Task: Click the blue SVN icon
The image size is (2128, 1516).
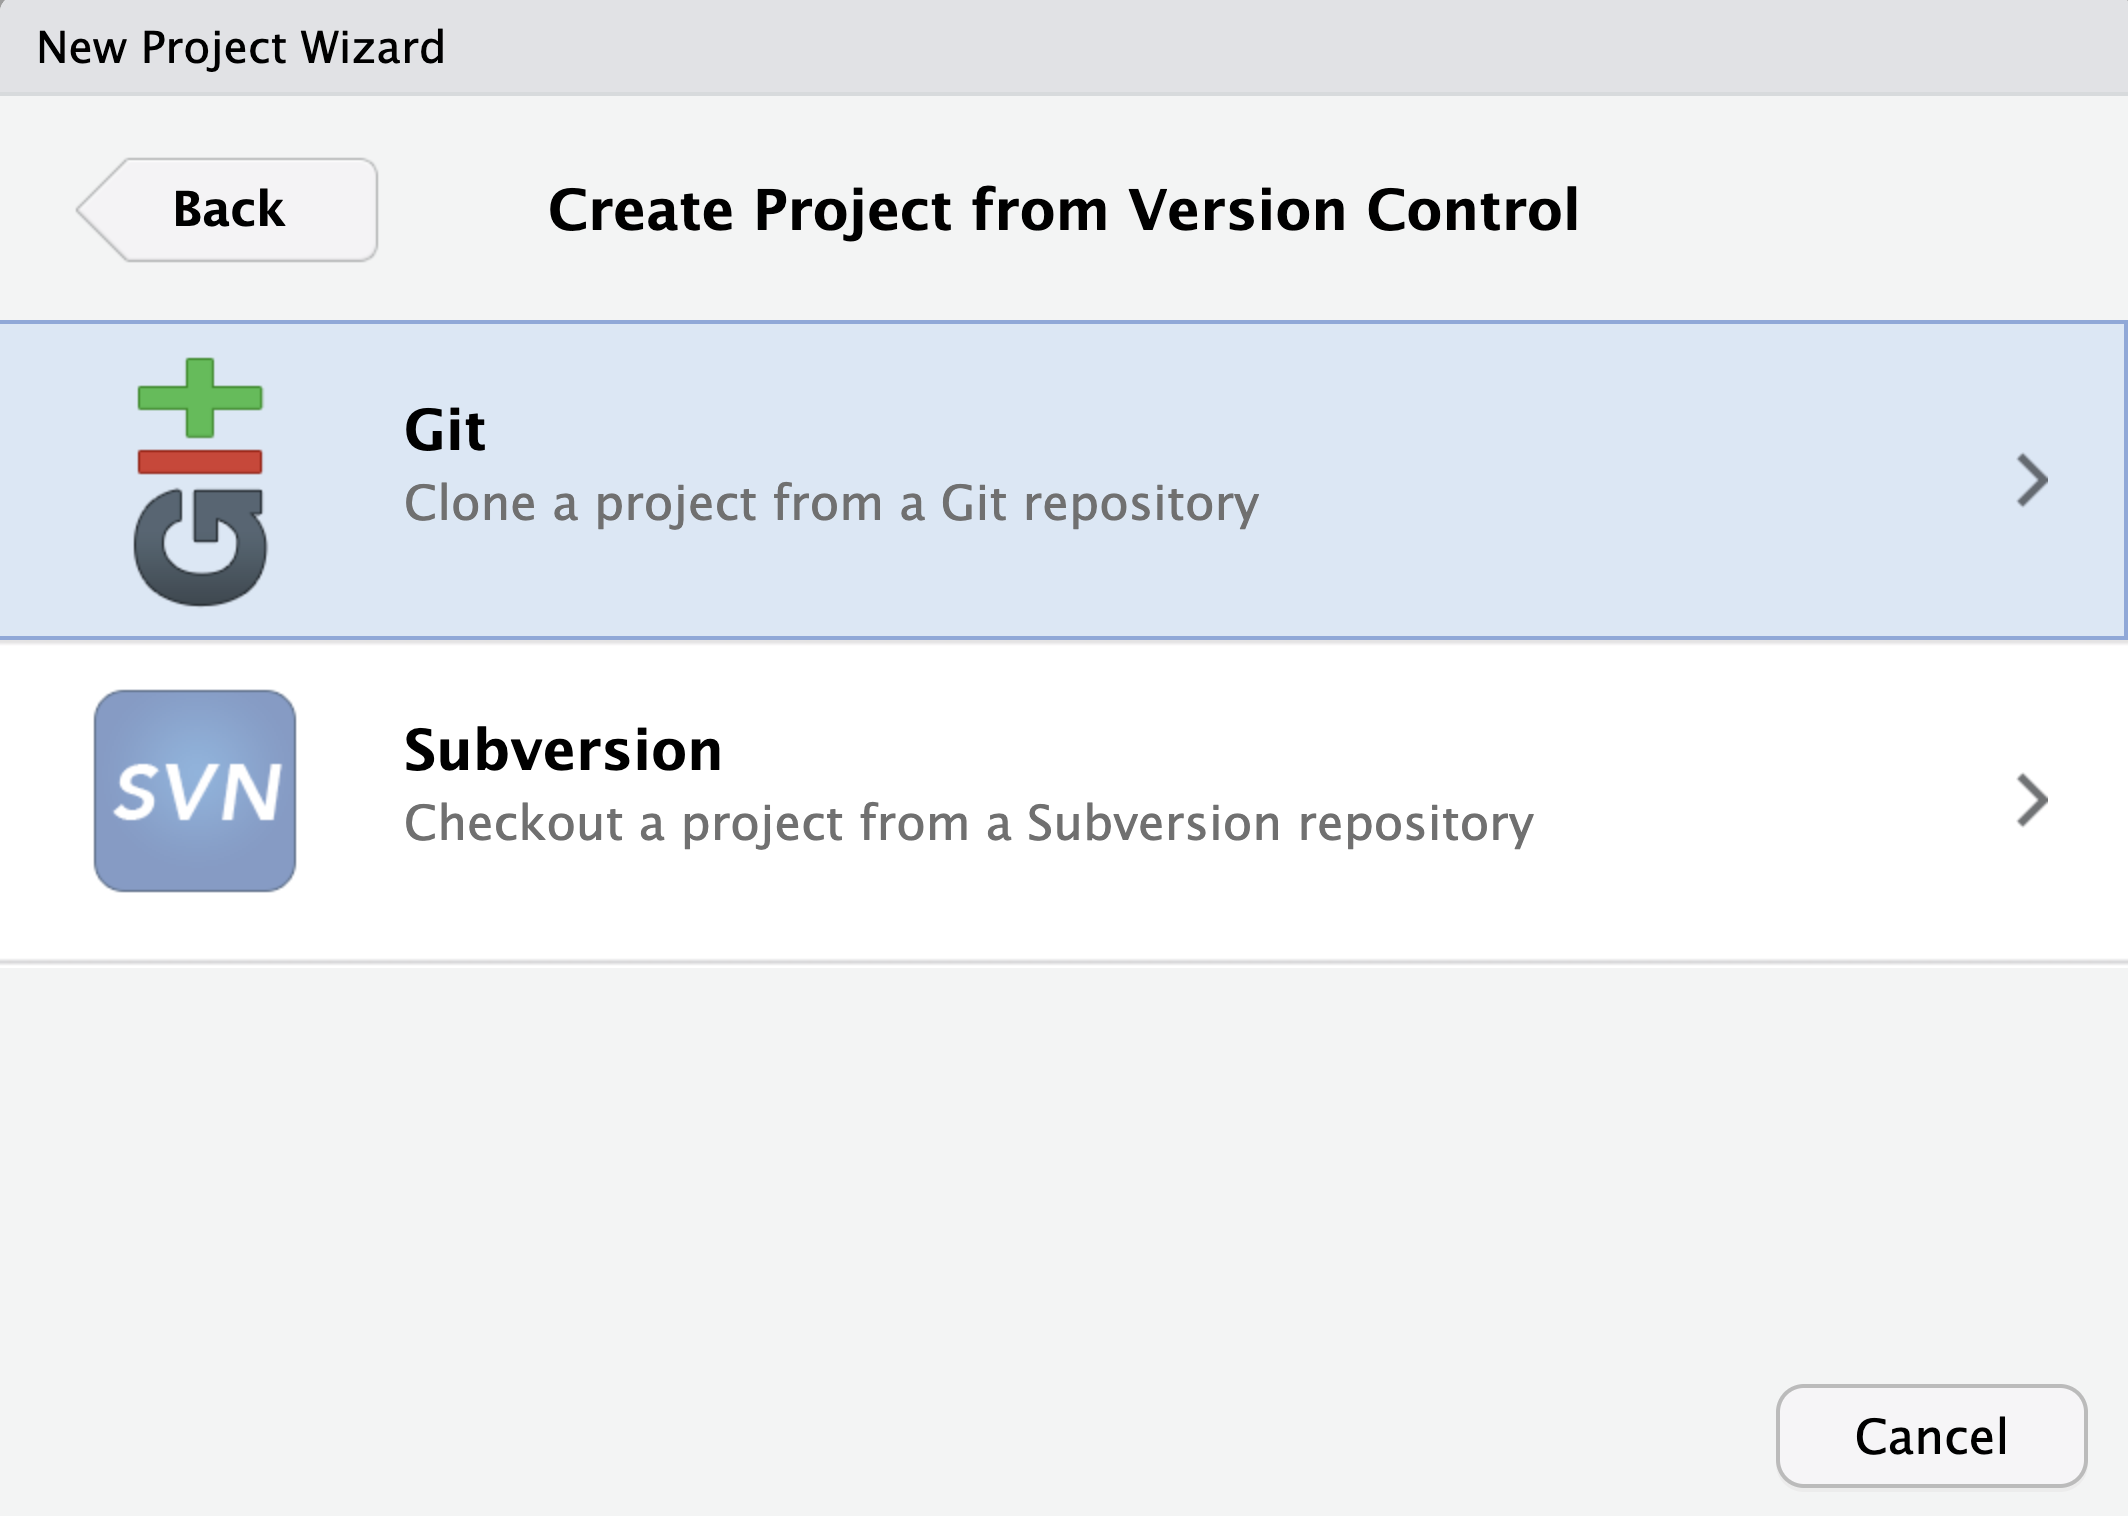Action: point(195,791)
